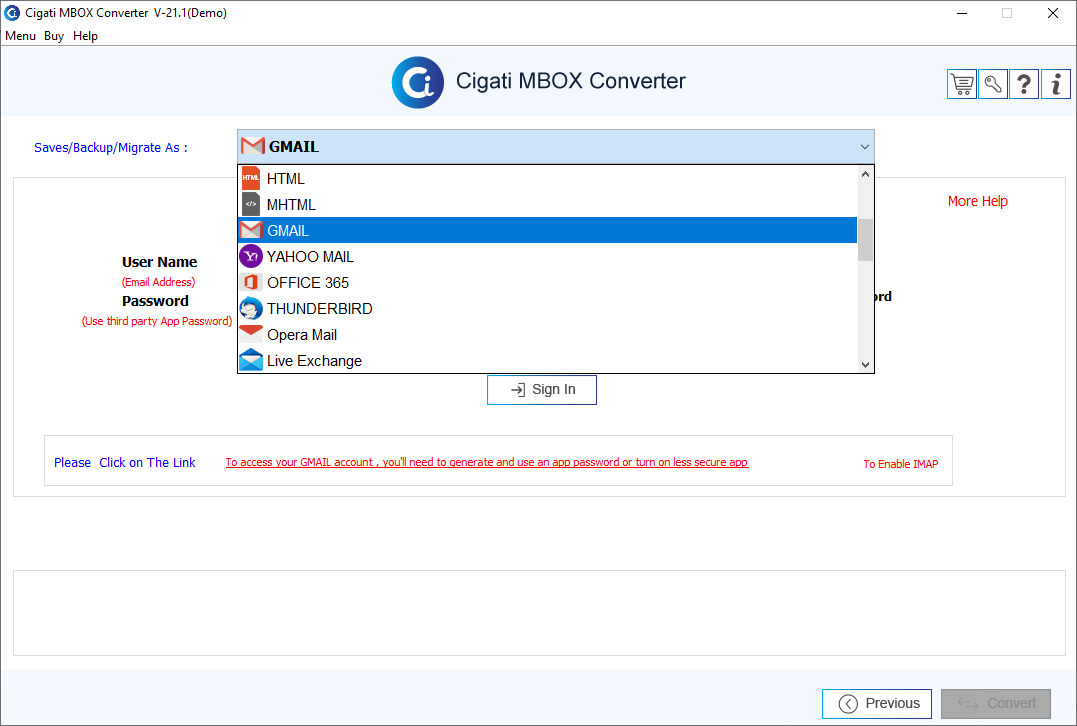The height and width of the screenshot is (726, 1077).
Task: Choose Live Exchange from the list
Action: coord(547,361)
